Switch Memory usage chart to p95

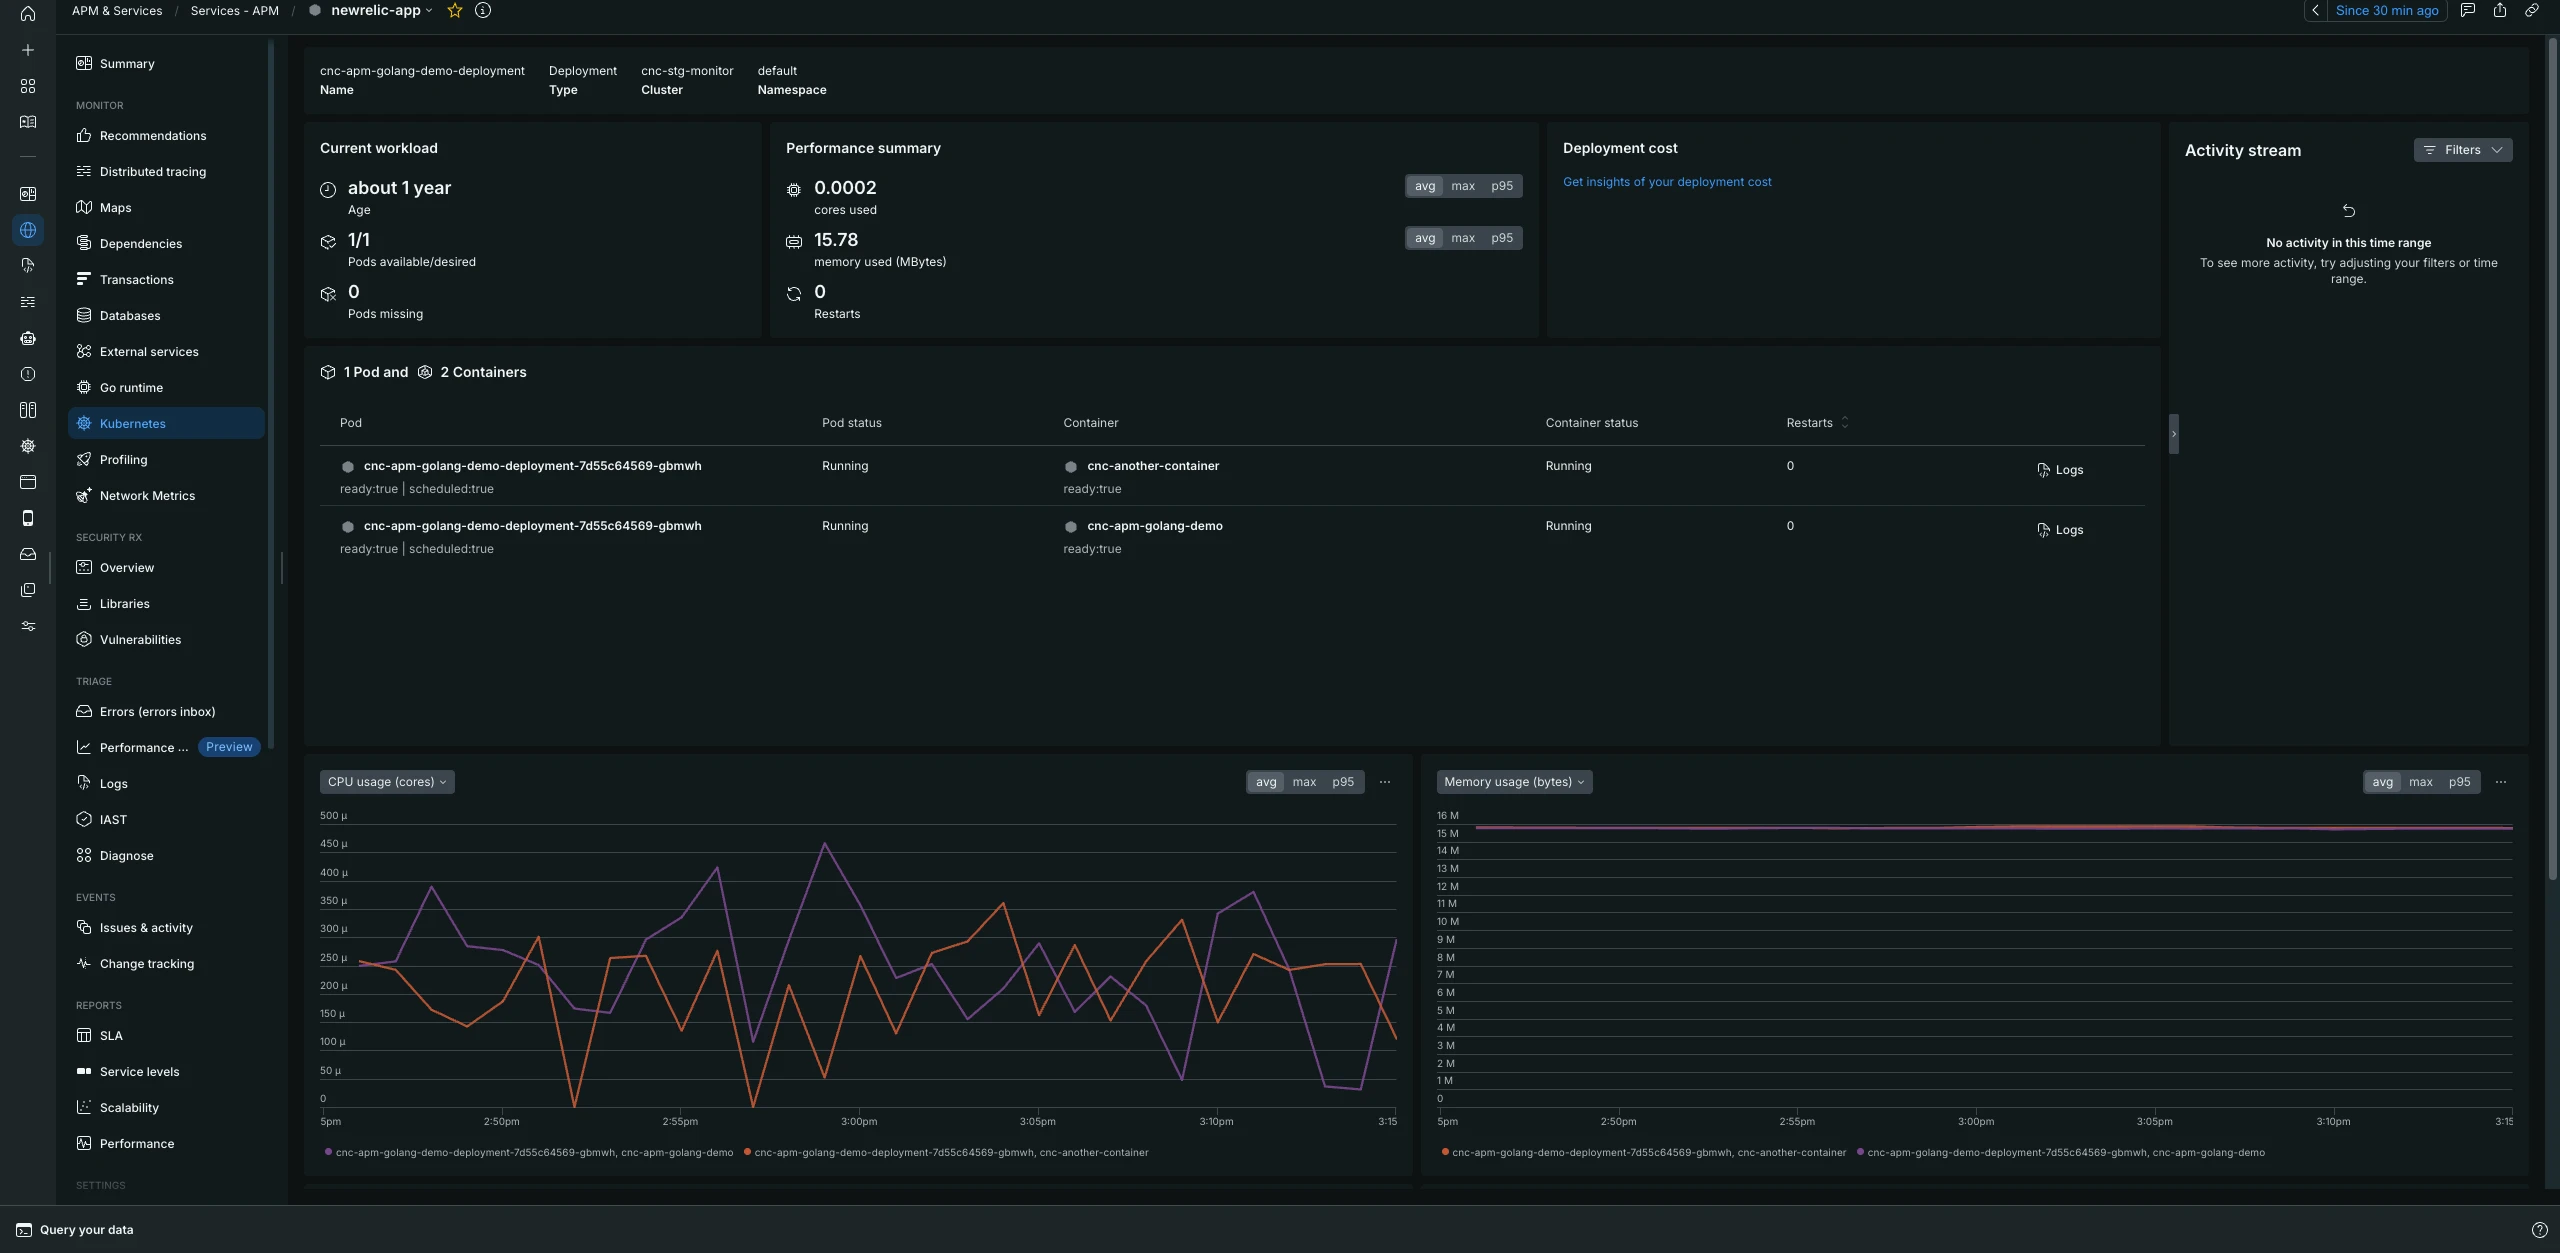[2459, 782]
